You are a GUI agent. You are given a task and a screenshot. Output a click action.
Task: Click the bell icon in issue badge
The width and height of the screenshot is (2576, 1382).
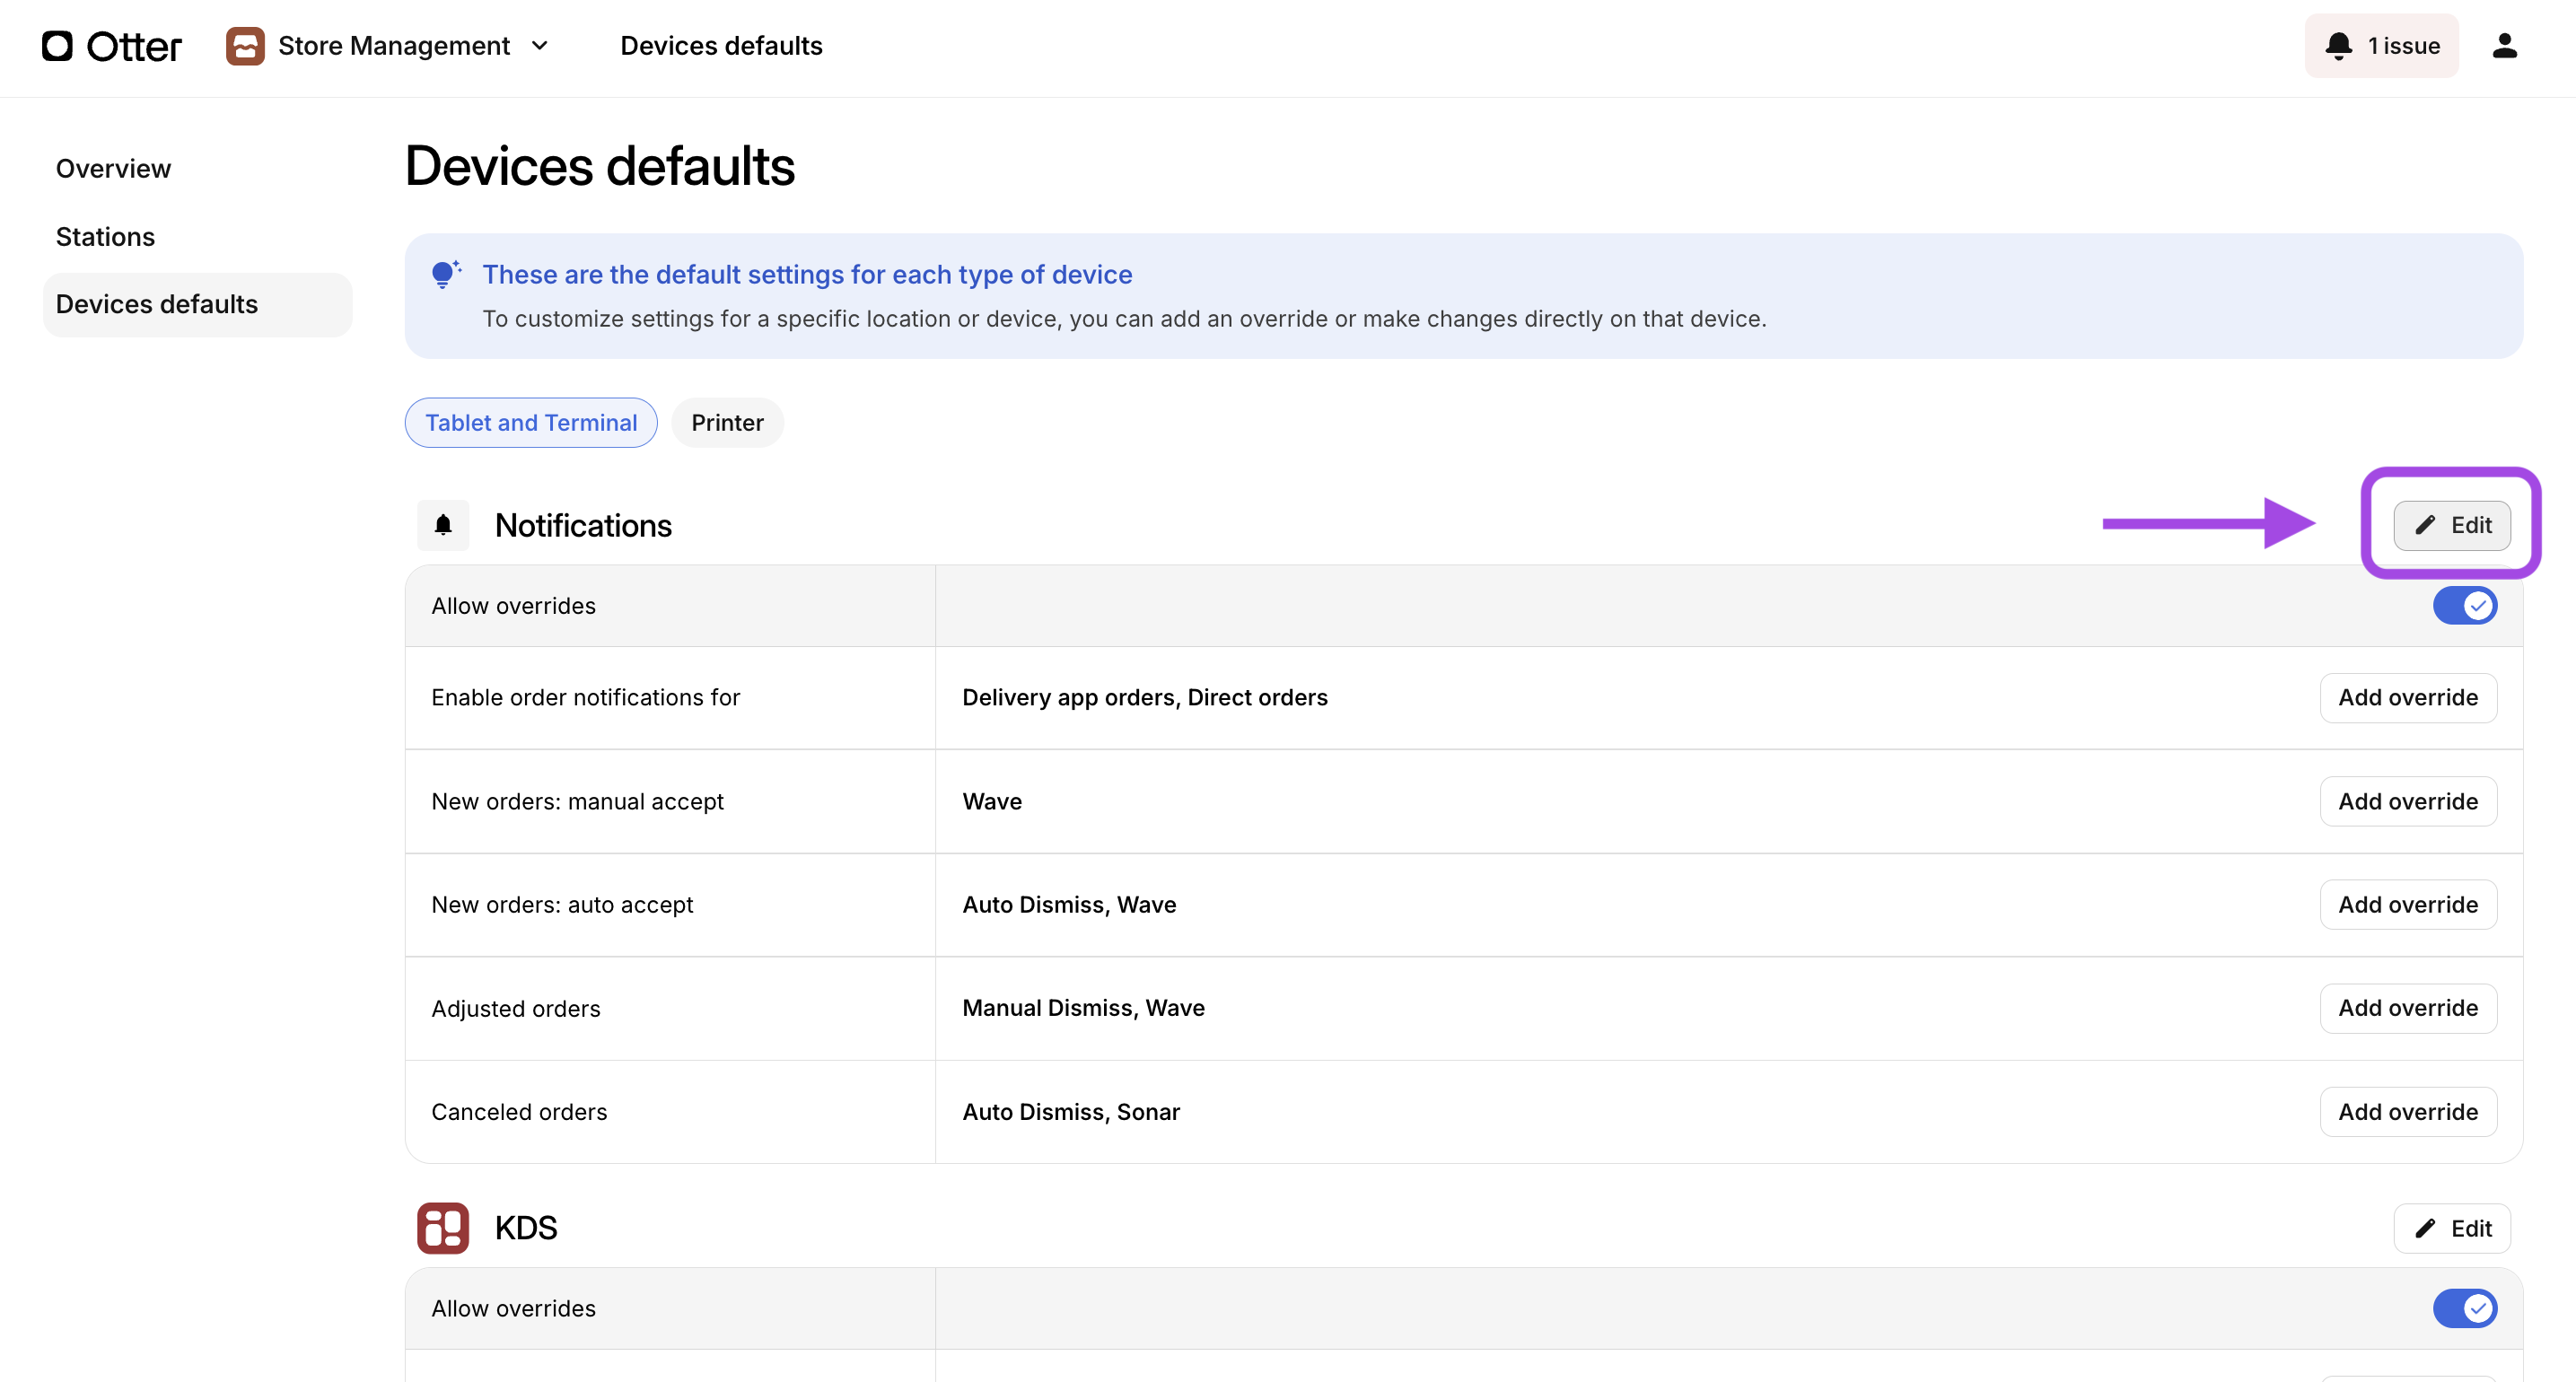coord(2338,46)
